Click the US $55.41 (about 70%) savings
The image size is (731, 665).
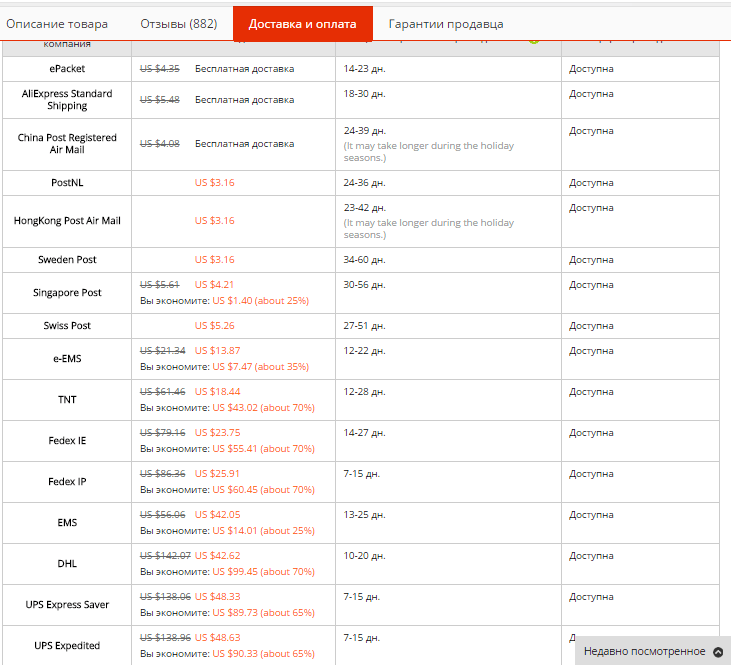tap(263, 449)
